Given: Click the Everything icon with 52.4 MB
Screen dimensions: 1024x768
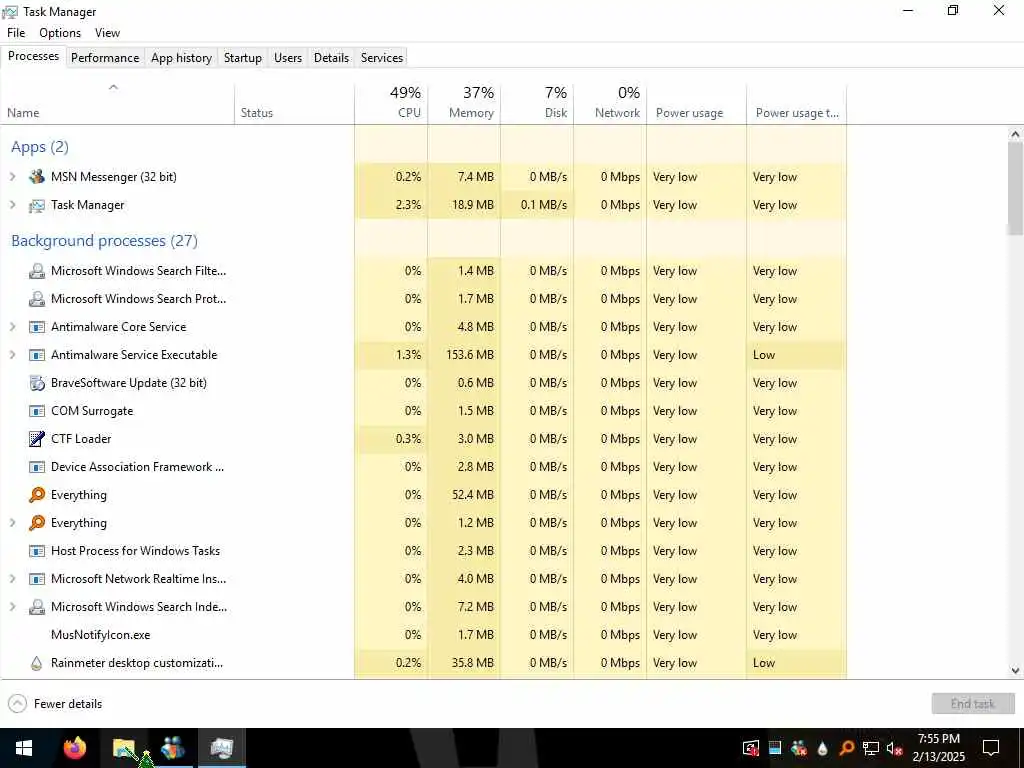Looking at the screenshot, I should [x=37, y=495].
